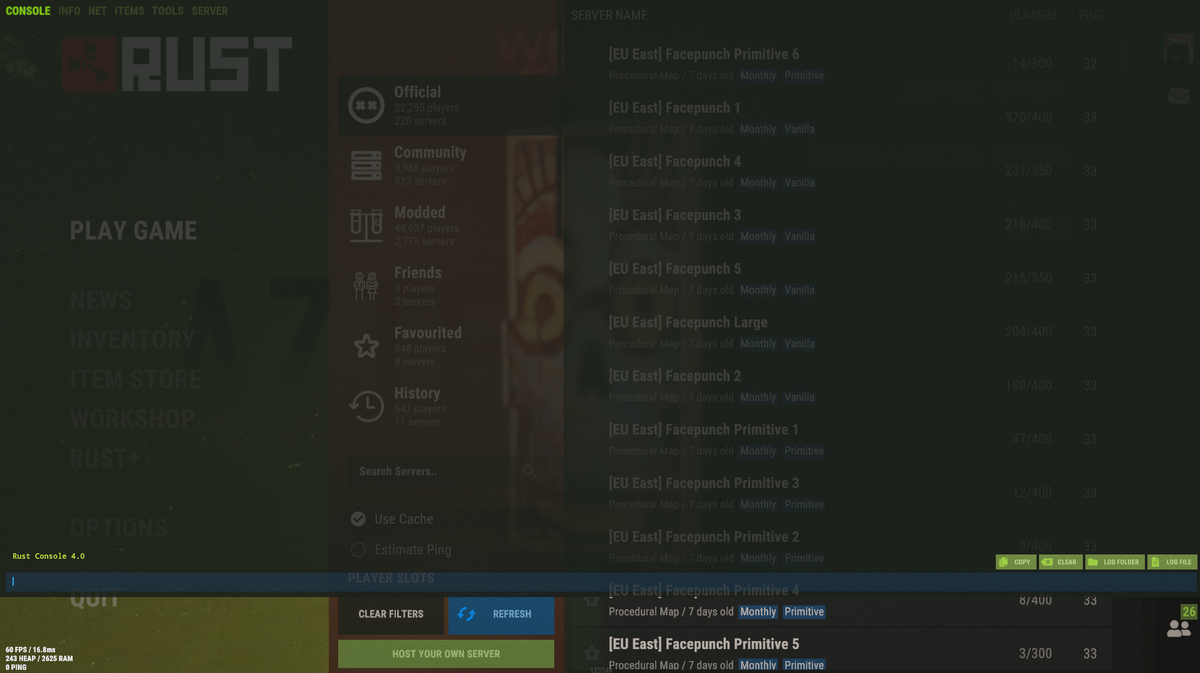
Task: Open the friends list icon showing 26
Action: click(1179, 629)
